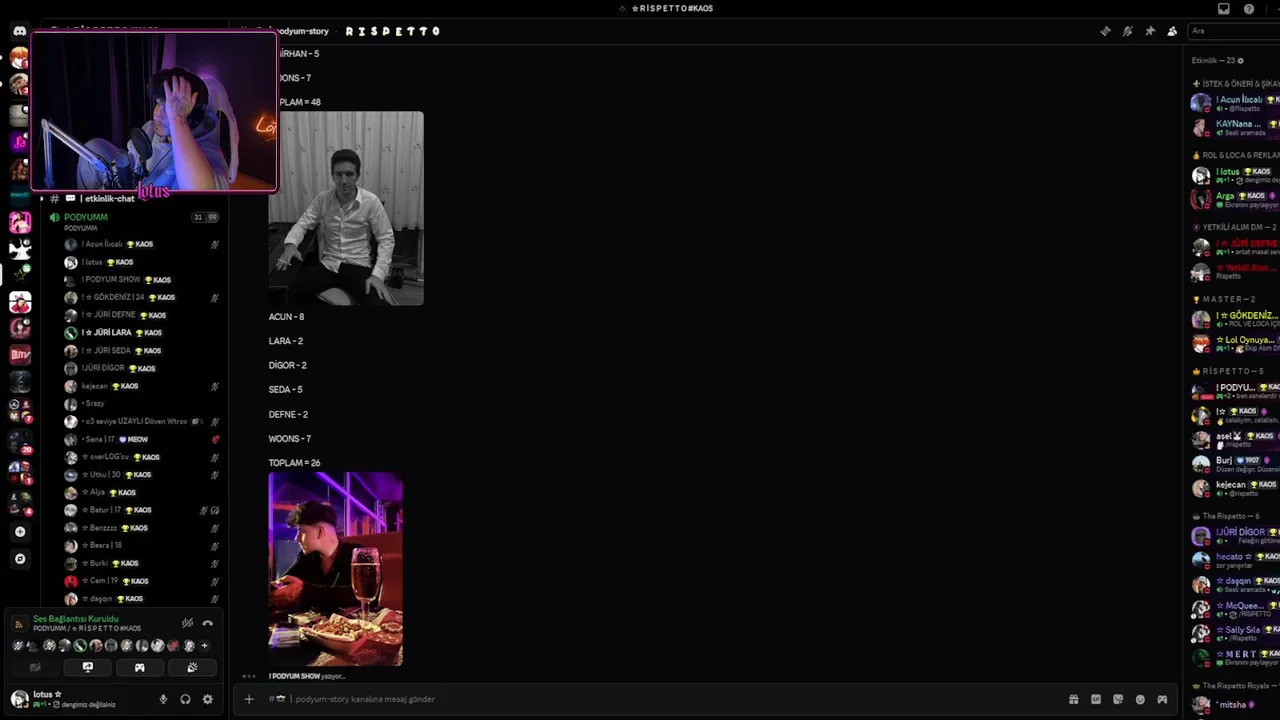Open the GIF picker icon
This screenshot has width=1280, height=720.
click(1096, 699)
